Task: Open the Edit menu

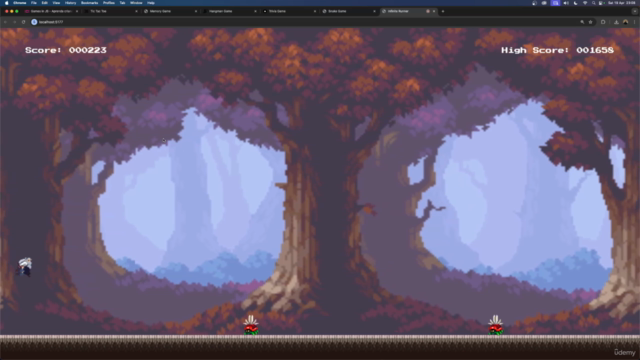Action: (x=44, y=3)
